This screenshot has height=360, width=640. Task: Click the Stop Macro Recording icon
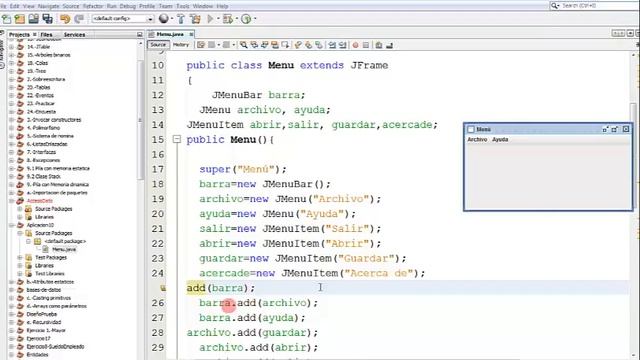[x=366, y=45]
